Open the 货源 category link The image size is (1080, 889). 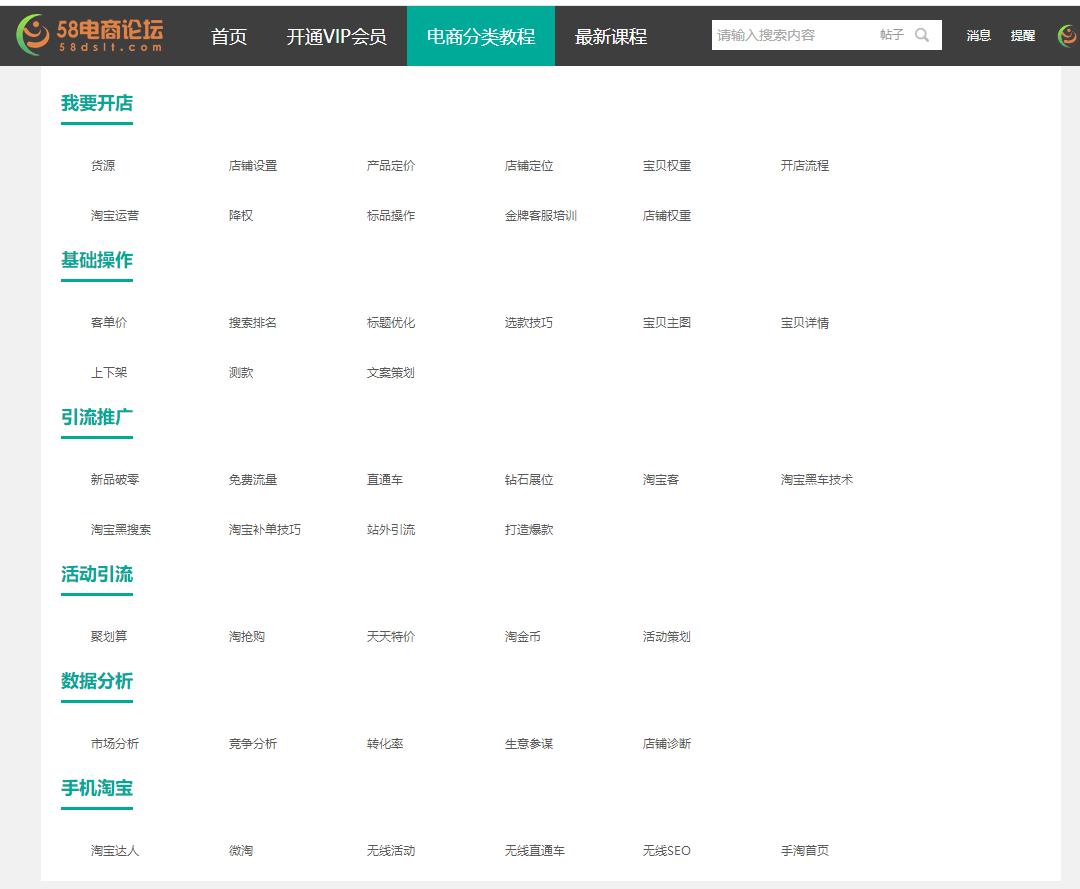click(103, 166)
